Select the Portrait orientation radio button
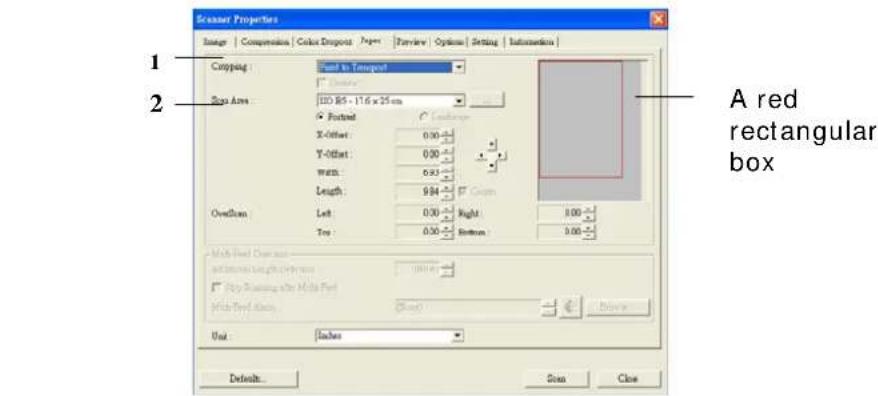 [321, 117]
